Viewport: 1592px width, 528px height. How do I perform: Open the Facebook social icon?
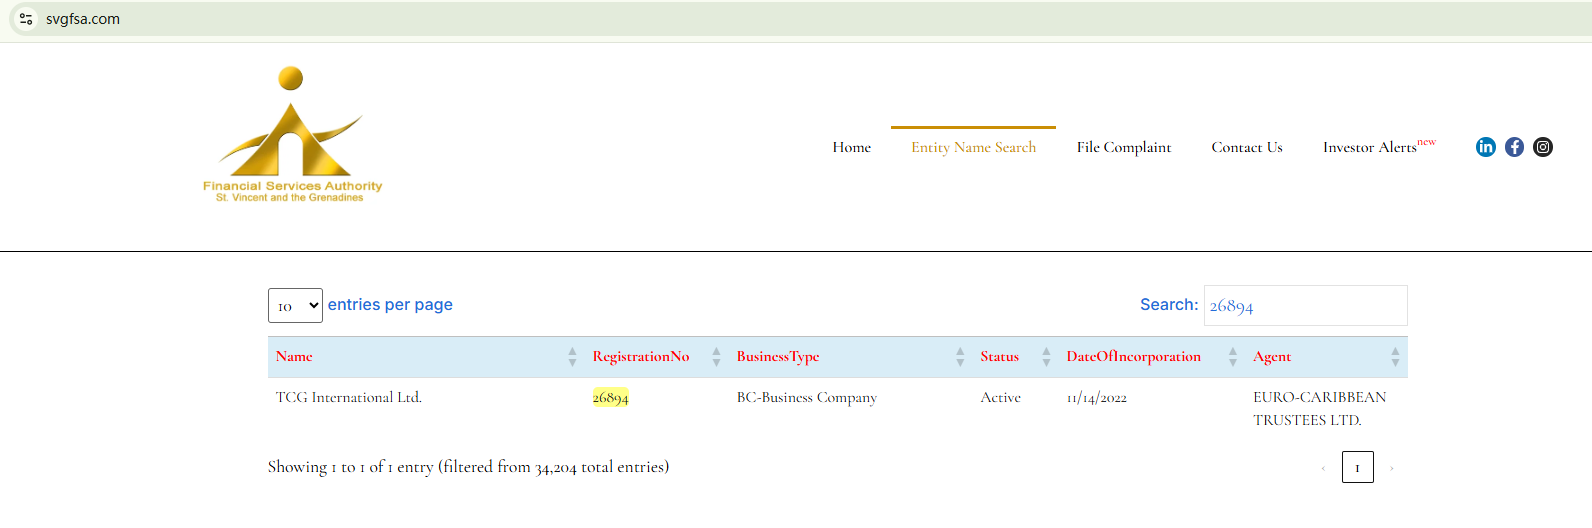click(1515, 147)
